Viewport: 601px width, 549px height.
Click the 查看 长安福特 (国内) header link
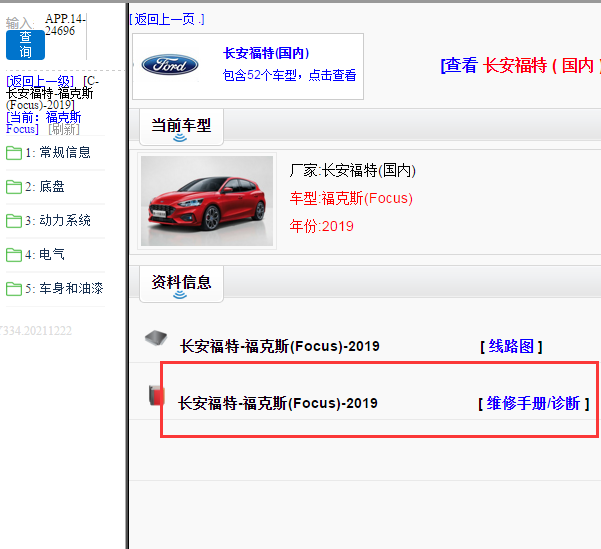tap(521, 65)
